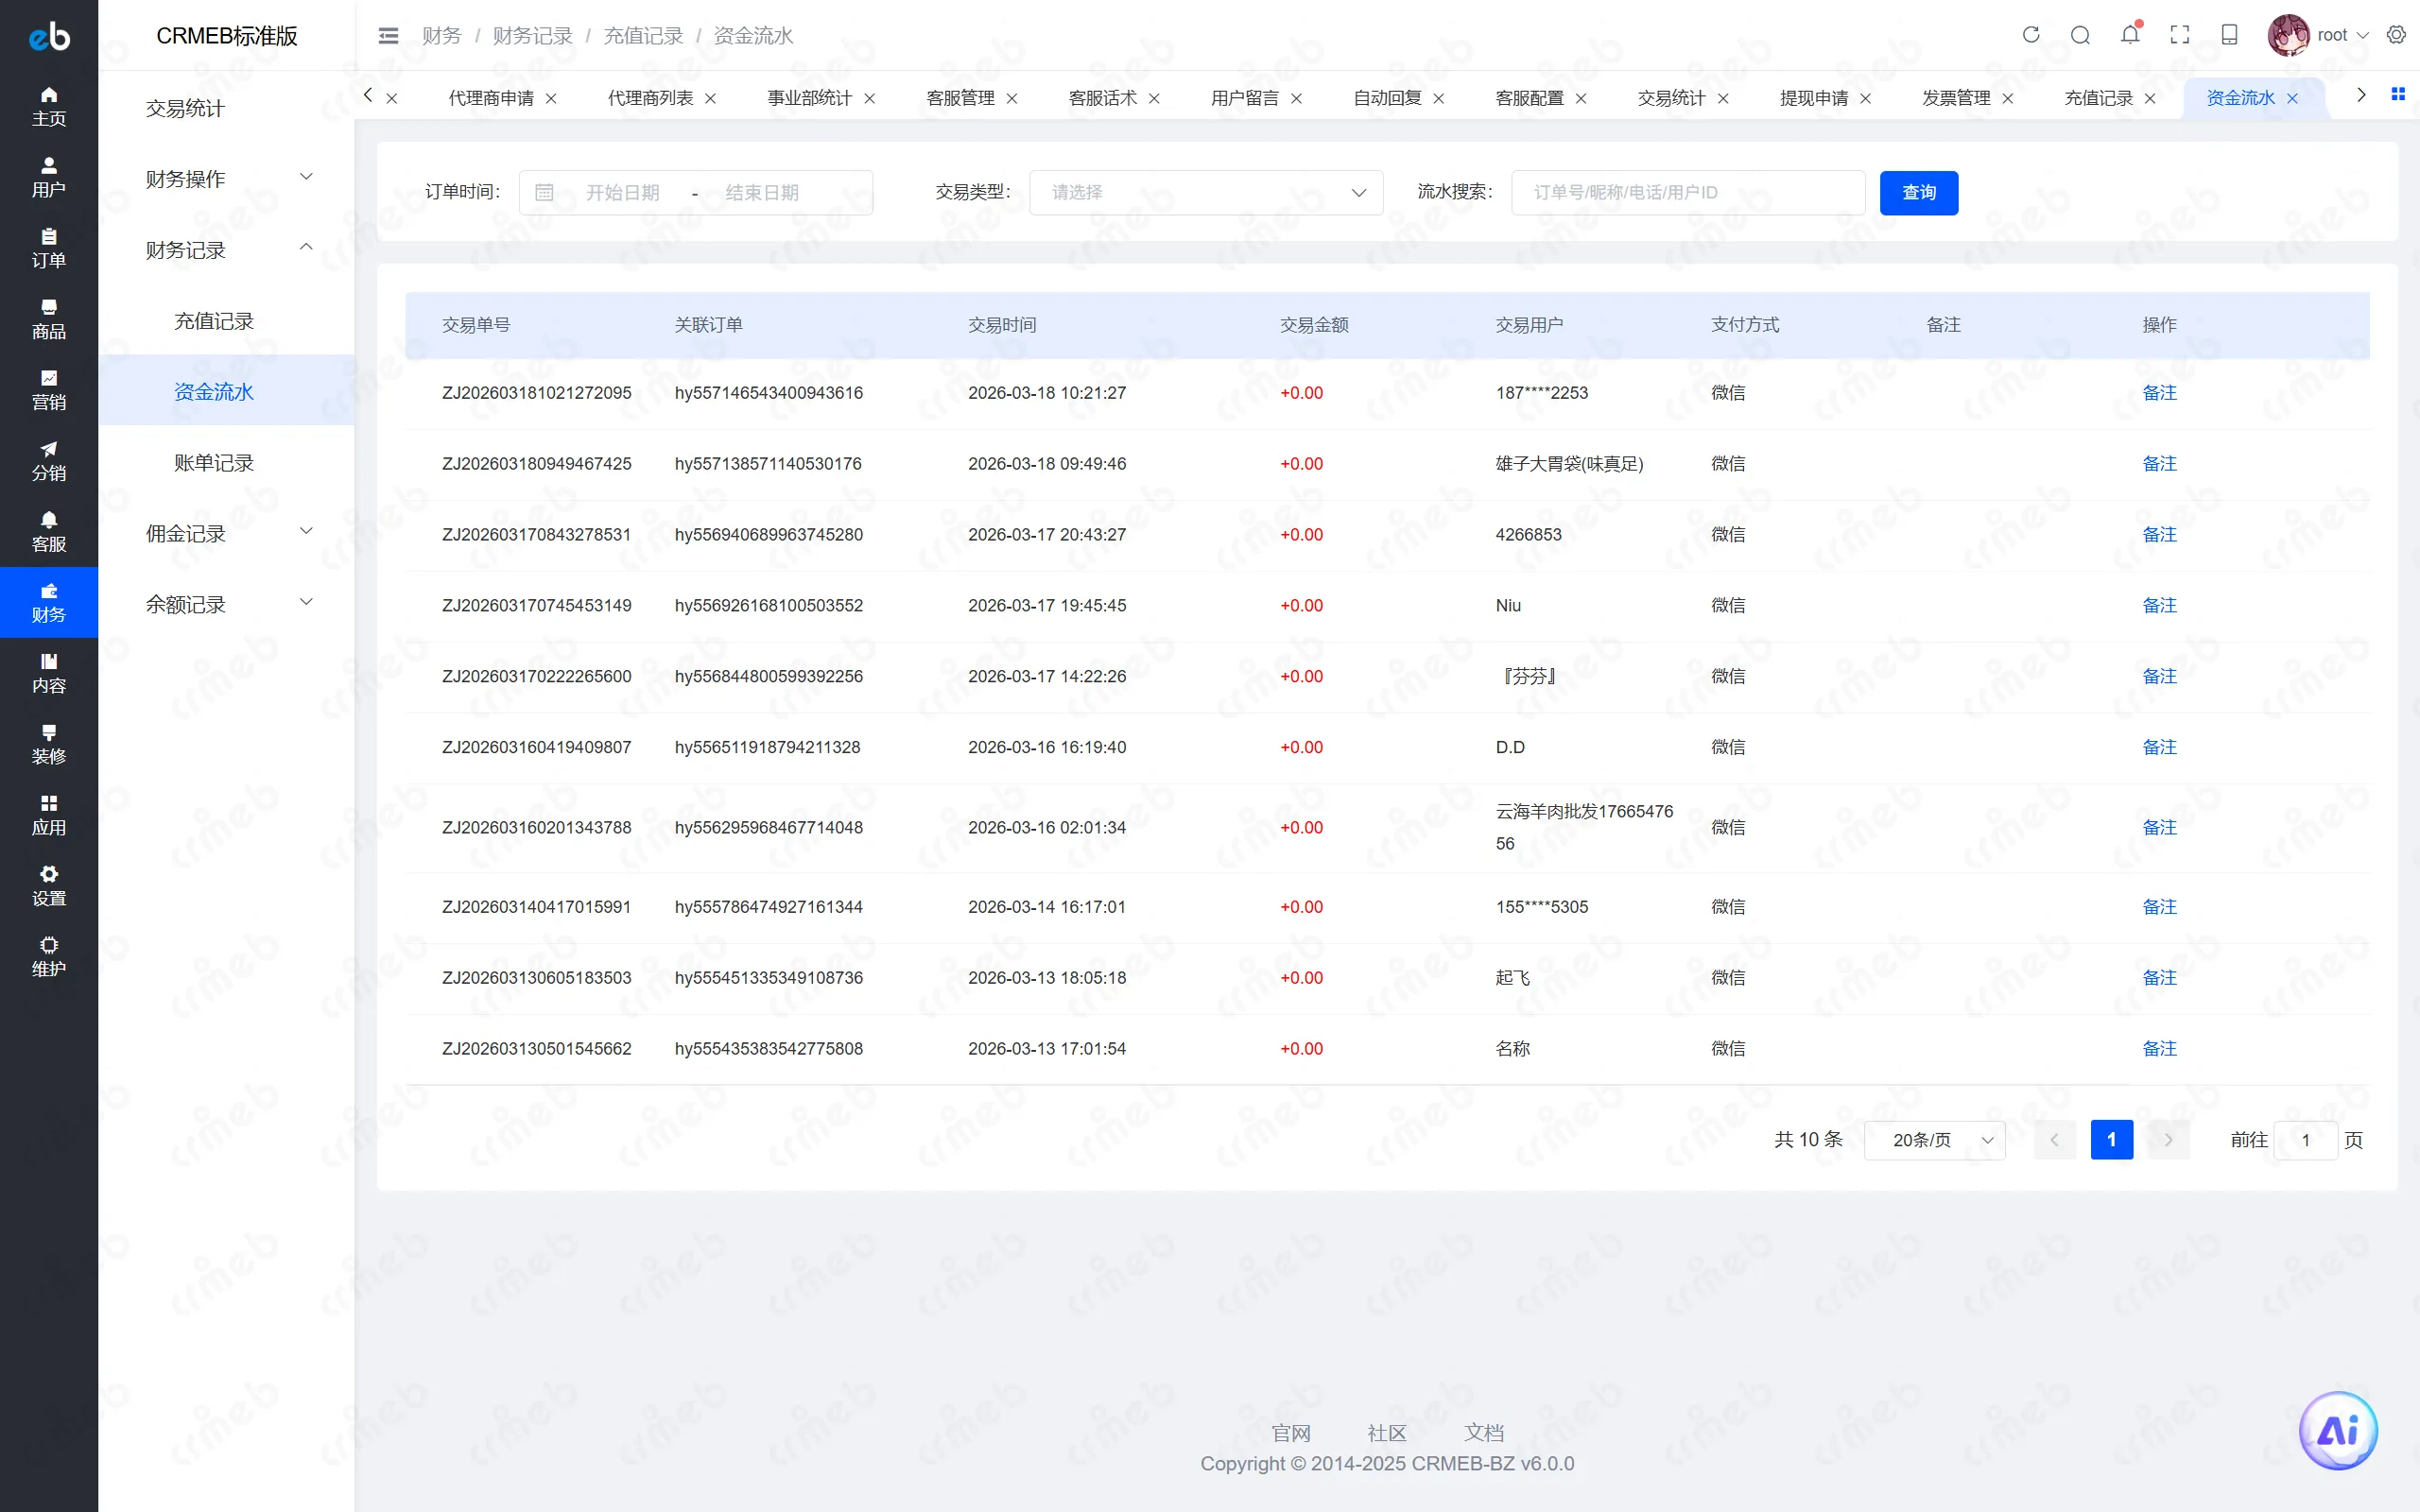Open the 文档 footer link
Image resolution: width=2420 pixels, height=1512 pixels.
(x=1483, y=1432)
